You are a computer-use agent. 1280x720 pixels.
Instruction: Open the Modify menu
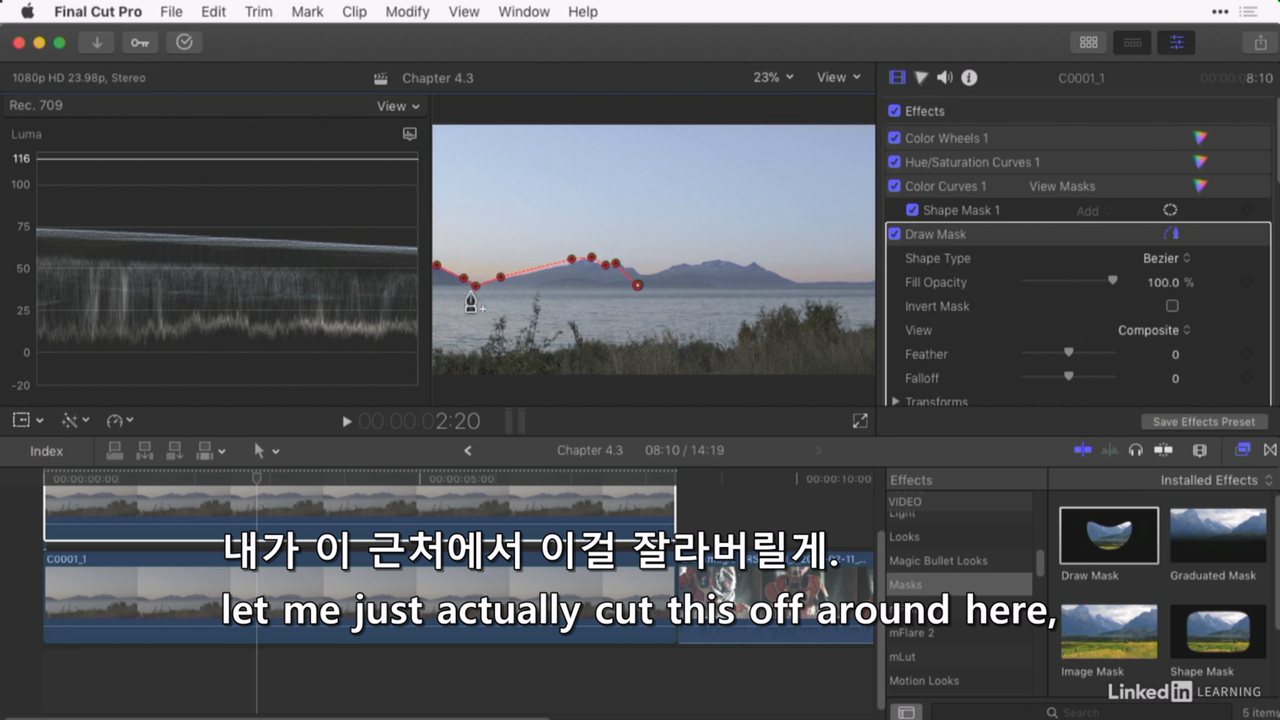pyautogui.click(x=407, y=12)
